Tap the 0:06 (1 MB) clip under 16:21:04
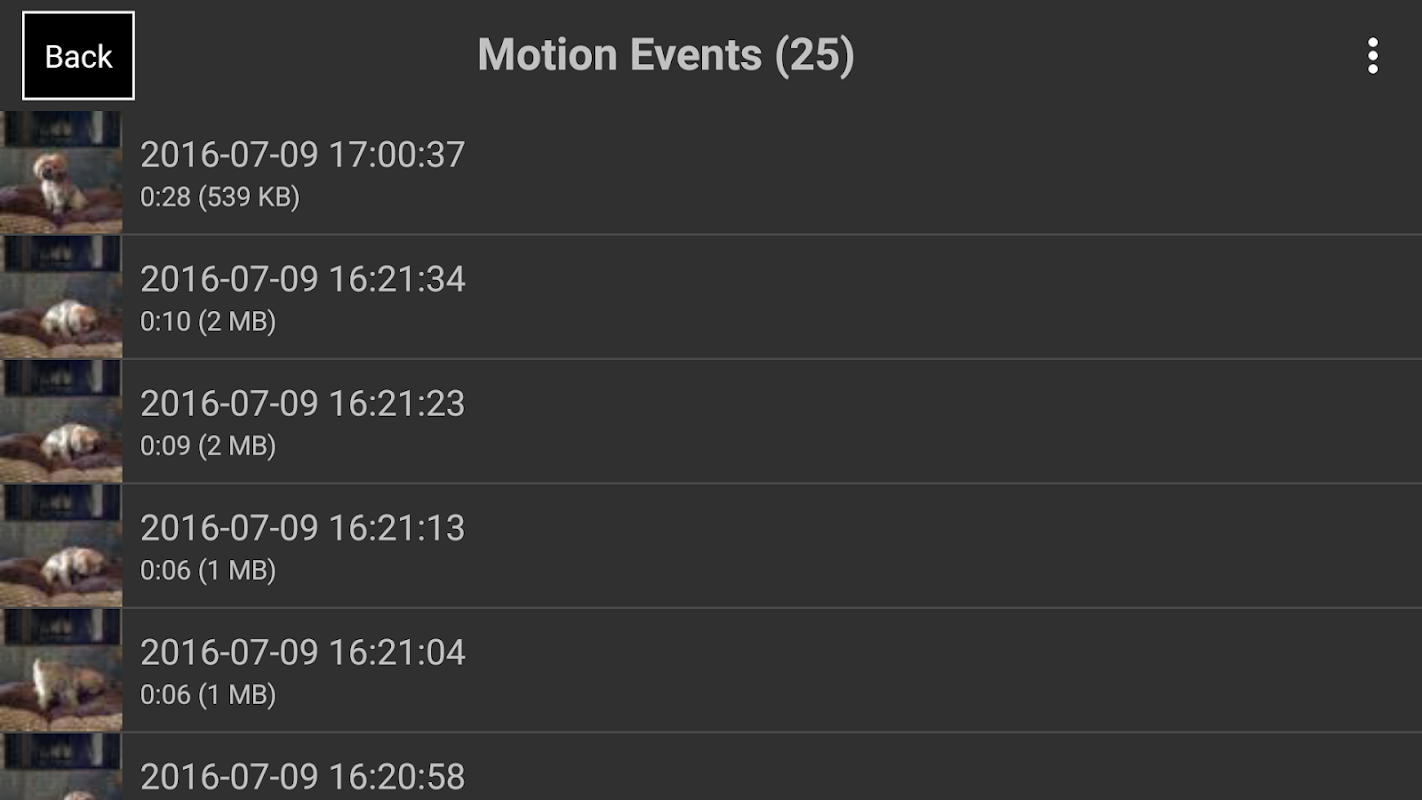 pos(207,694)
